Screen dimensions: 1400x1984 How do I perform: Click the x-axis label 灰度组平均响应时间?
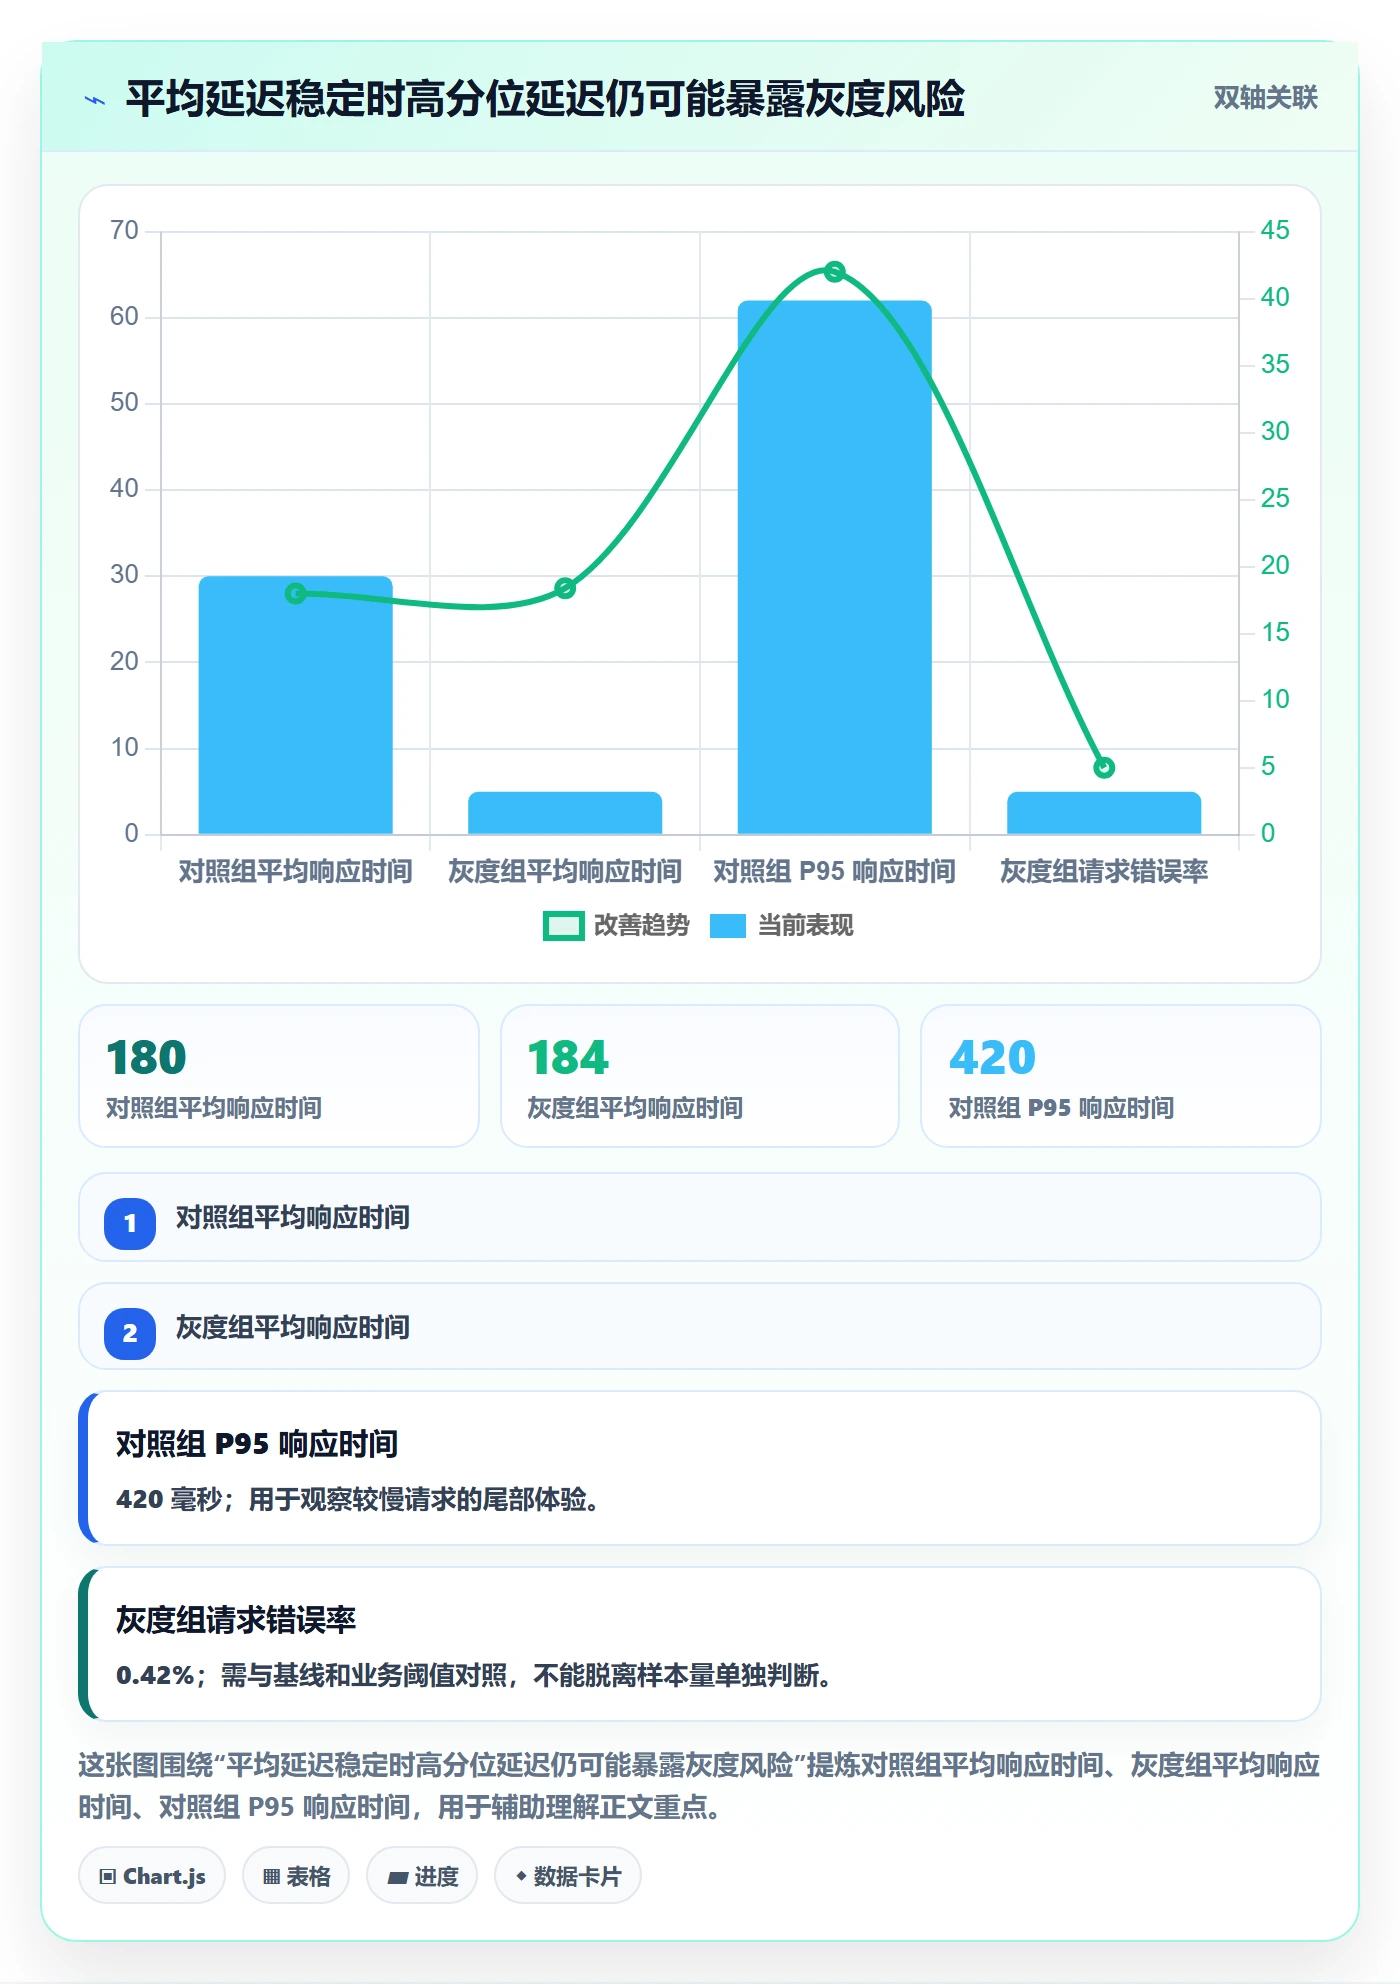tap(565, 872)
